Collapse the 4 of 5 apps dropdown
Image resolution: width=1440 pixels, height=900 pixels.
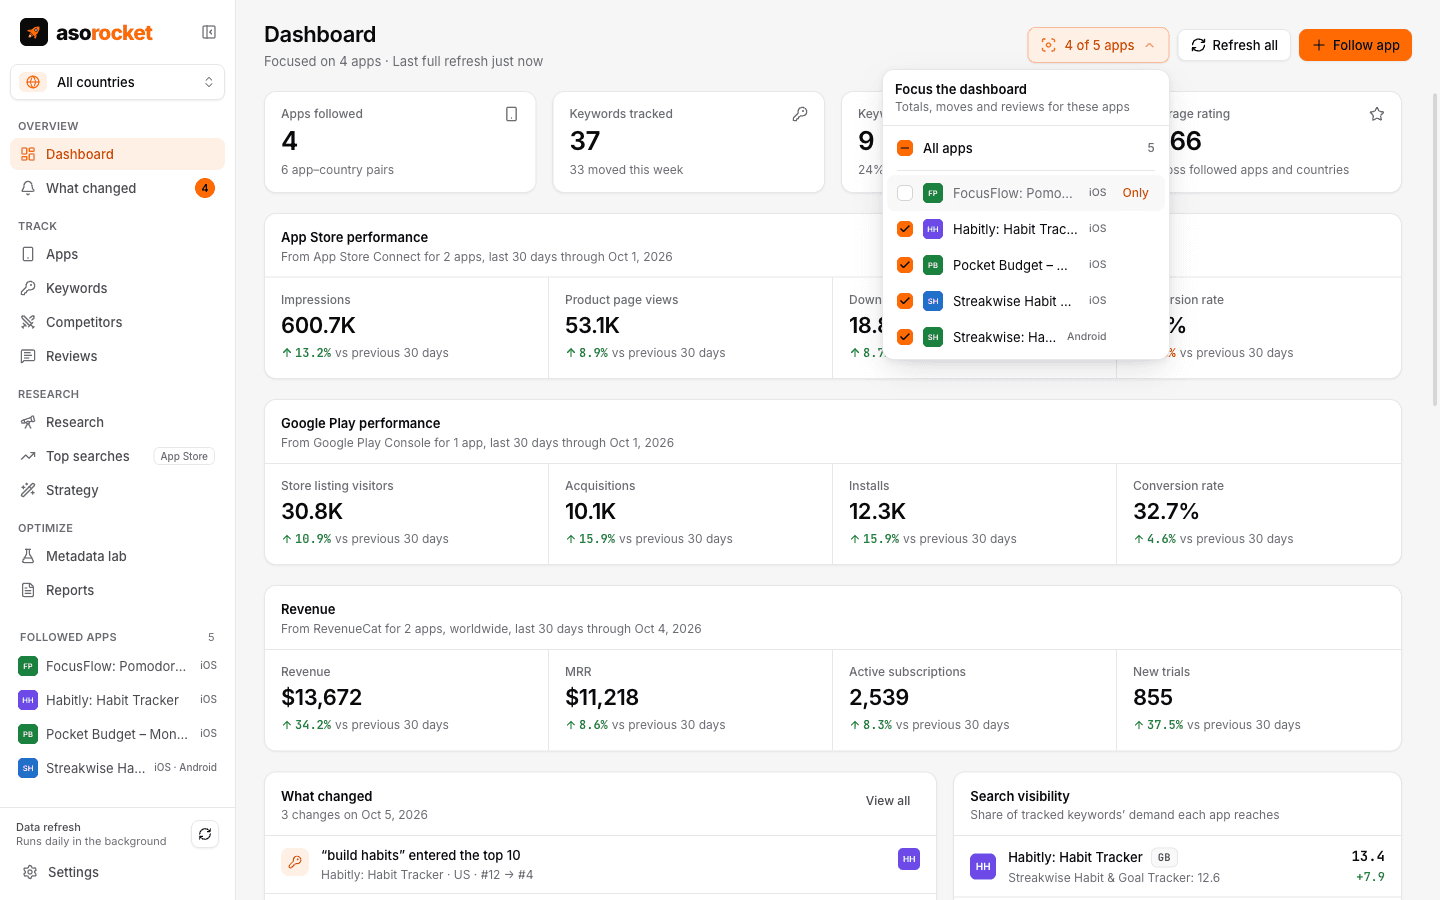[x=1098, y=45]
